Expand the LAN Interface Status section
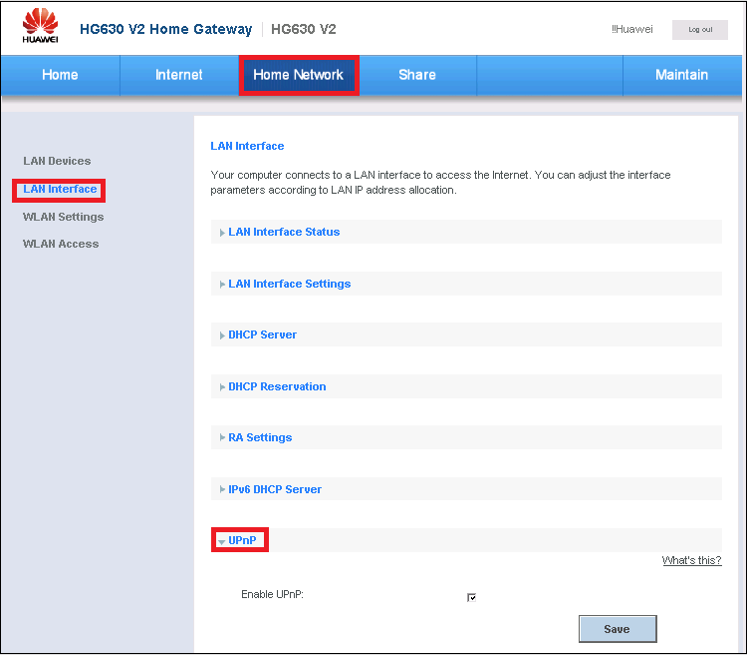 pos(284,232)
